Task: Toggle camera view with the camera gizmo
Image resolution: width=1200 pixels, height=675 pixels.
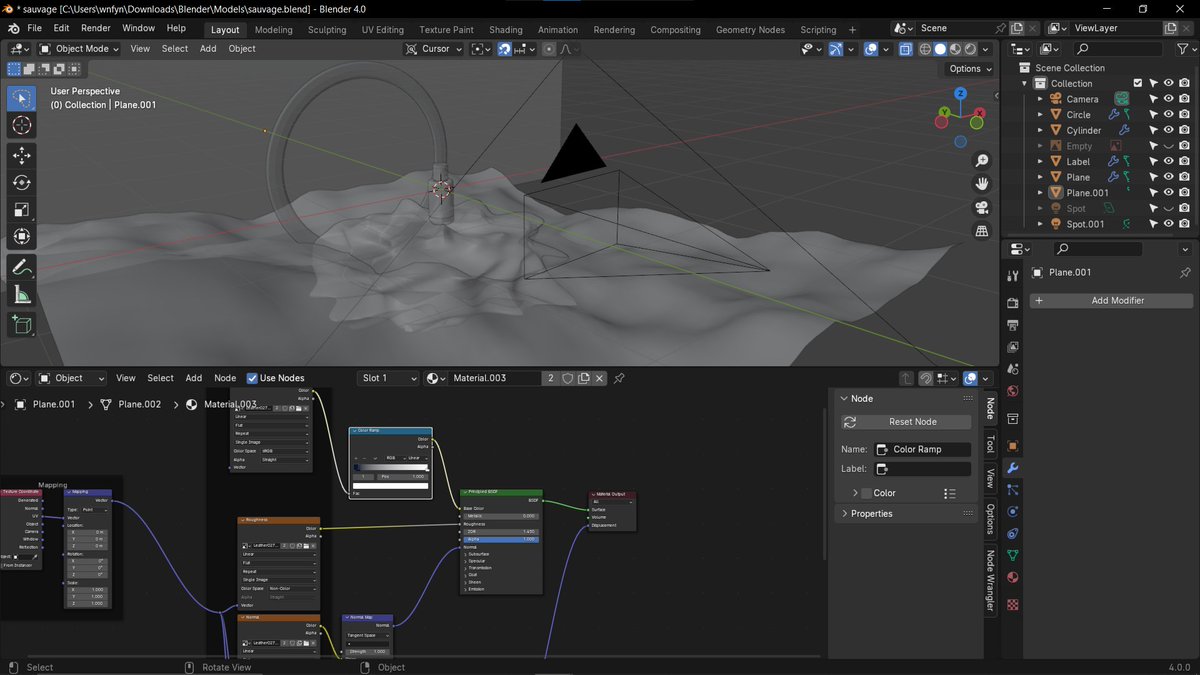Action: pos(982,208)
